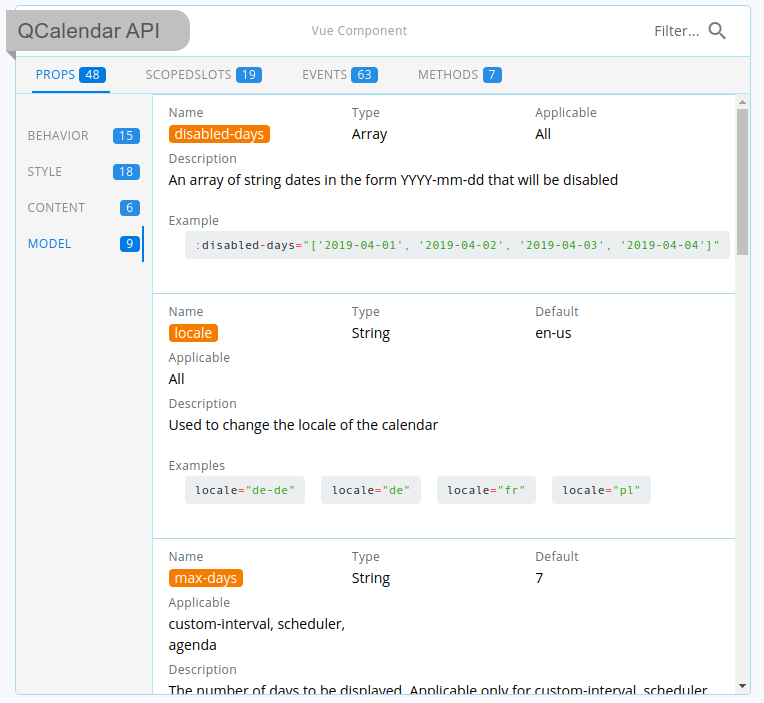Viewport: 764px width, 703px height.
Task: Click the max-days prop name badge
Action: [x=206, y=578]
